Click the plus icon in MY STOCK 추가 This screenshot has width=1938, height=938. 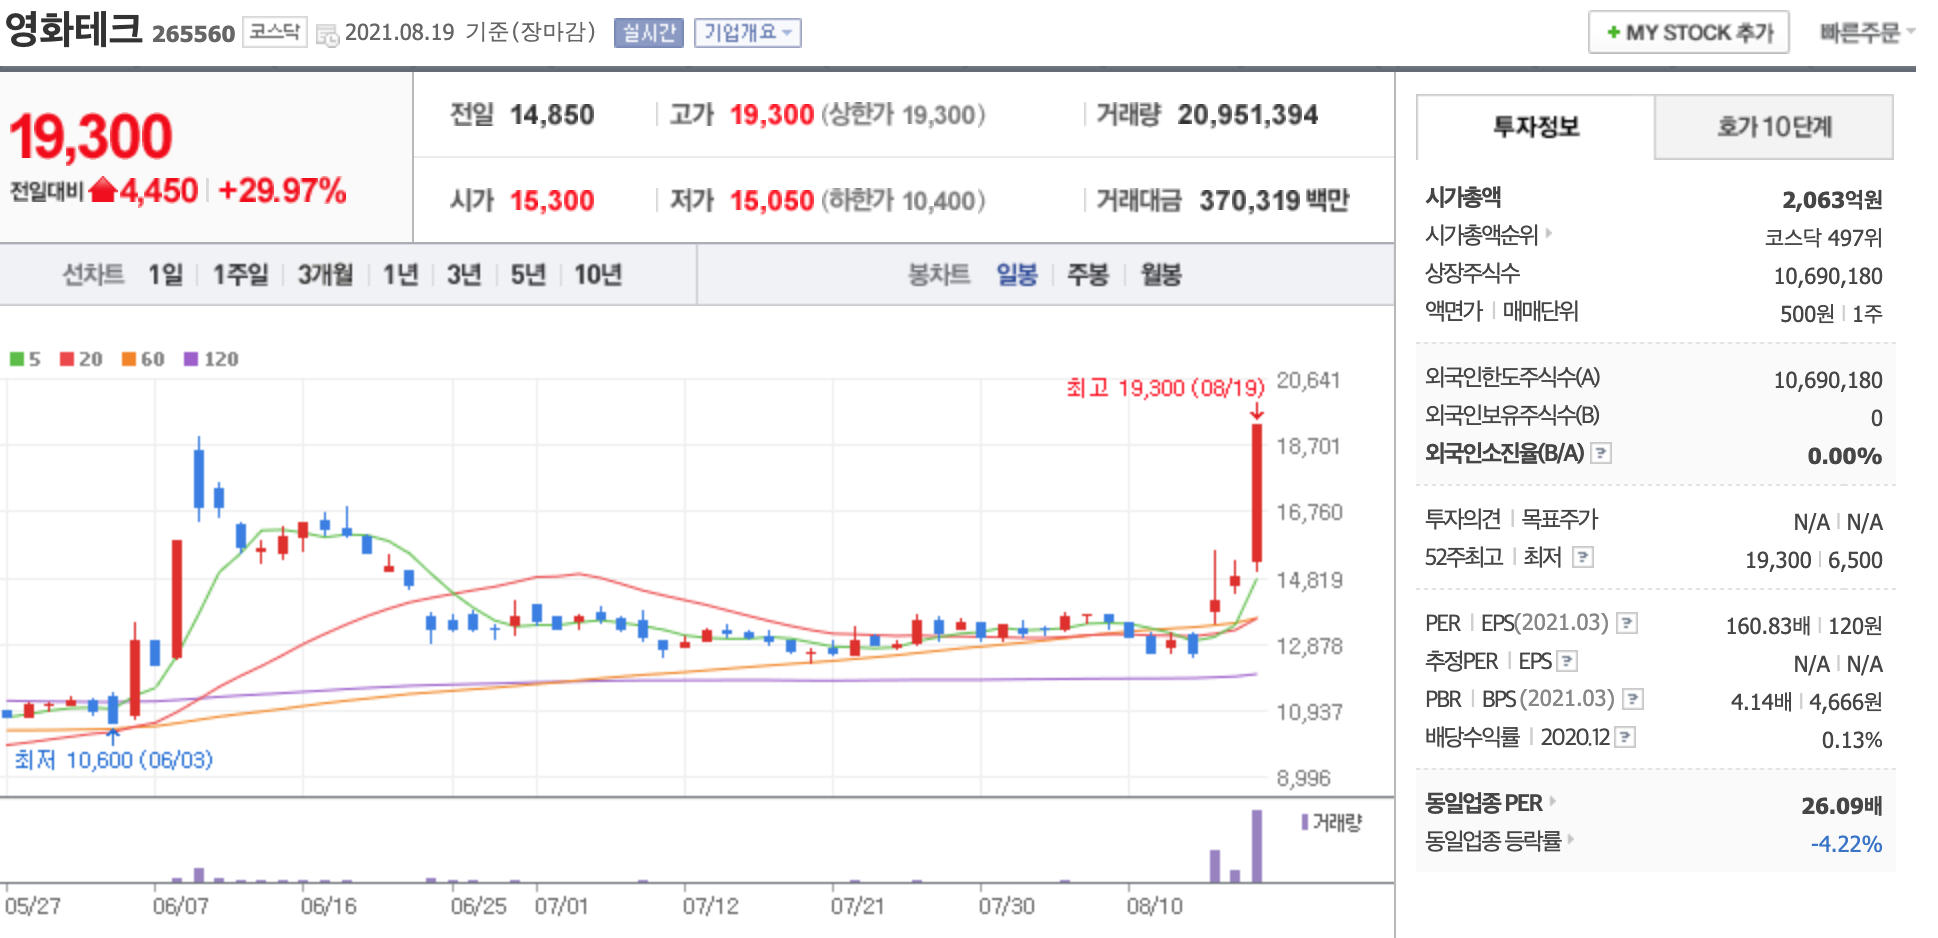tap(1613, 33)
